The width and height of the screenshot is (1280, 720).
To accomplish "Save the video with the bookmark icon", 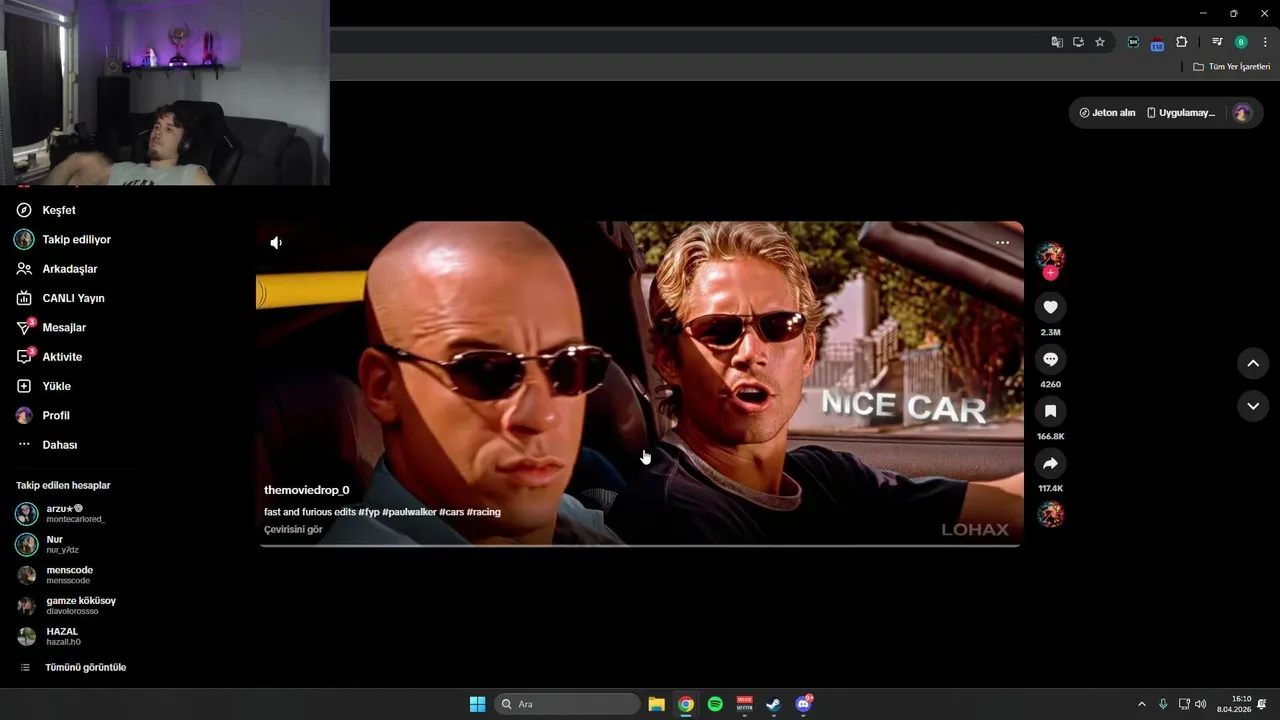I will pyautogui.click(x=1050, y=411).
